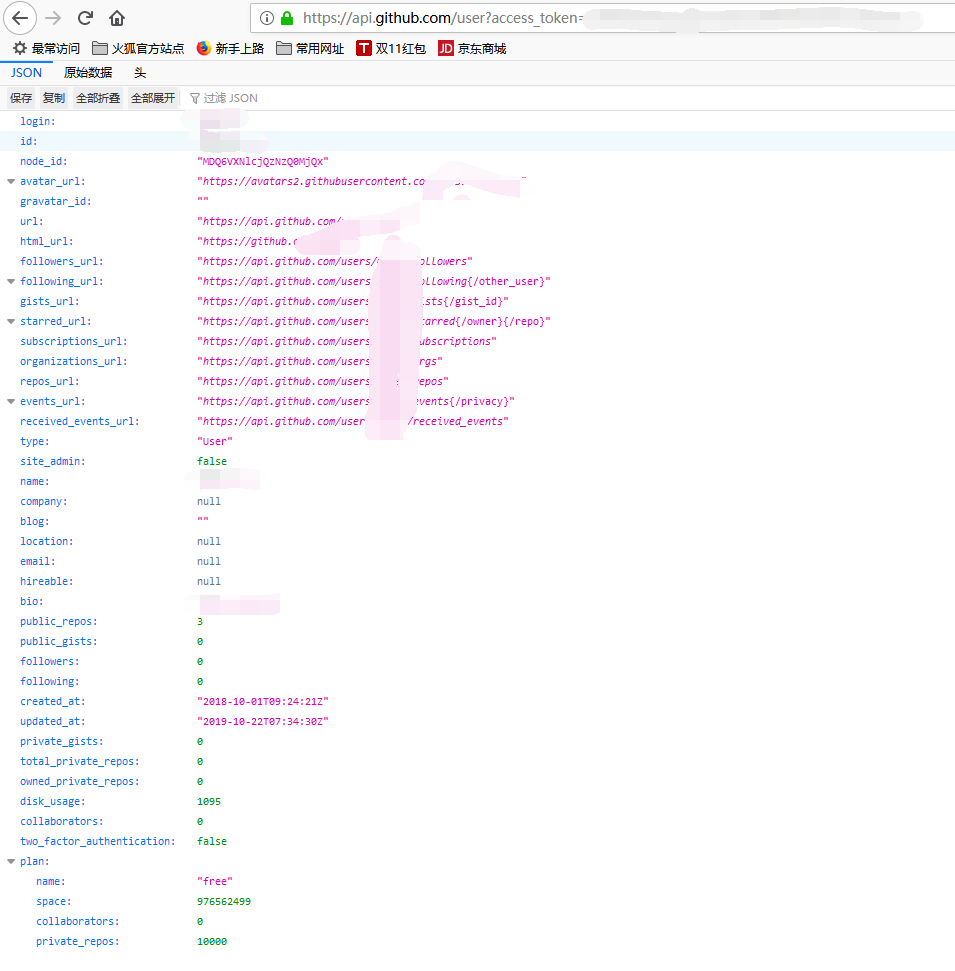Click the private_repos value 10000
The image size is (955, 971).
pyautogui.click(x=212, y=941)
